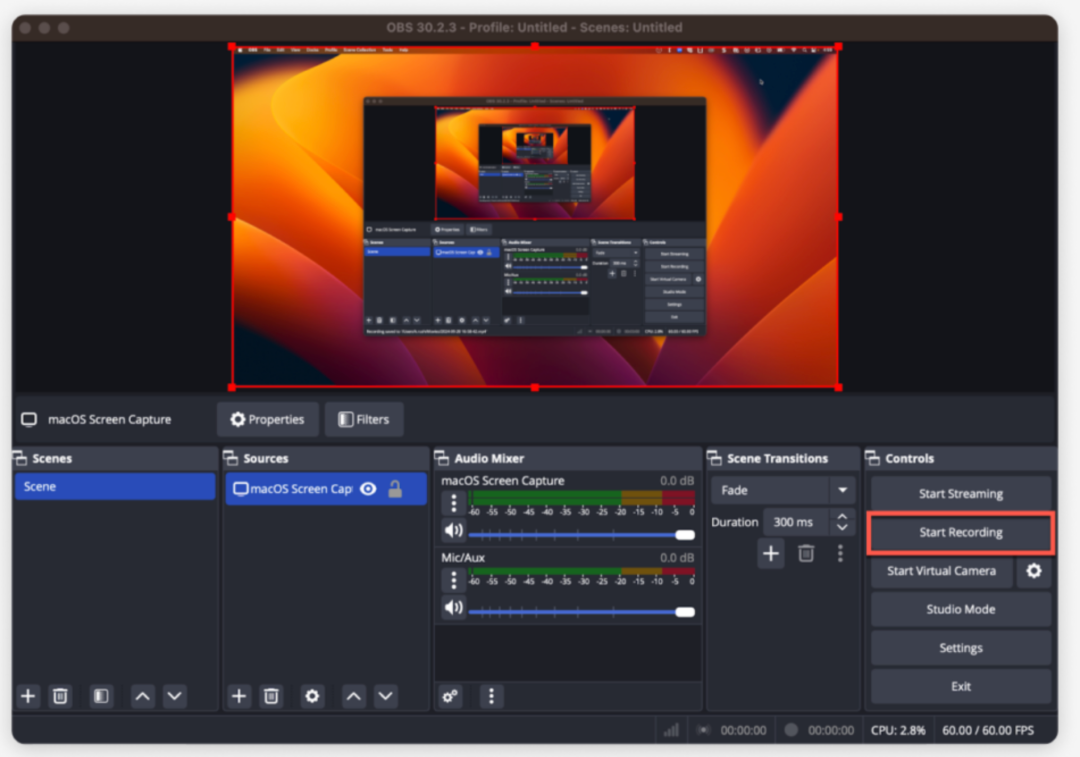Screen dimensions: 1080x757
Task: Click the Audio Mixer panel dock icon
Action: click(442, 458)
